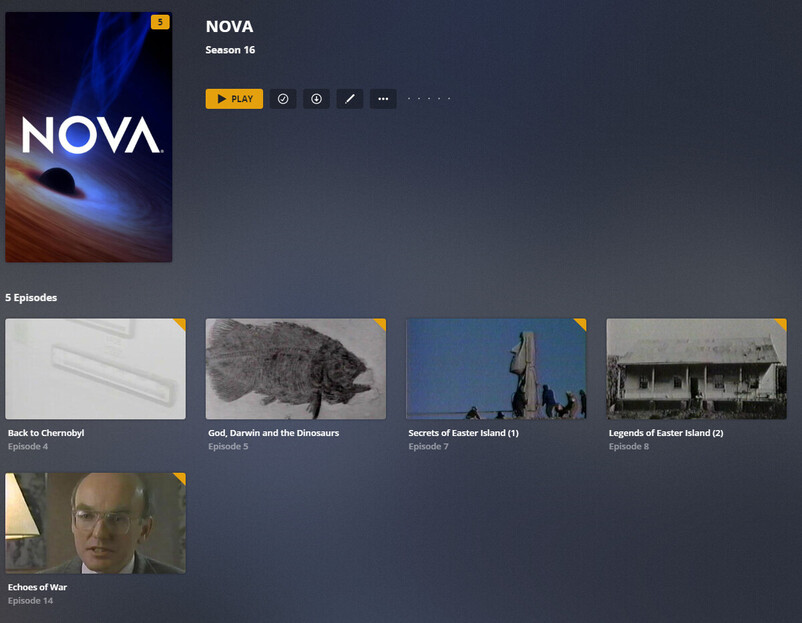
Task: Click the NOVA show title link
Action: click(229, 27)
